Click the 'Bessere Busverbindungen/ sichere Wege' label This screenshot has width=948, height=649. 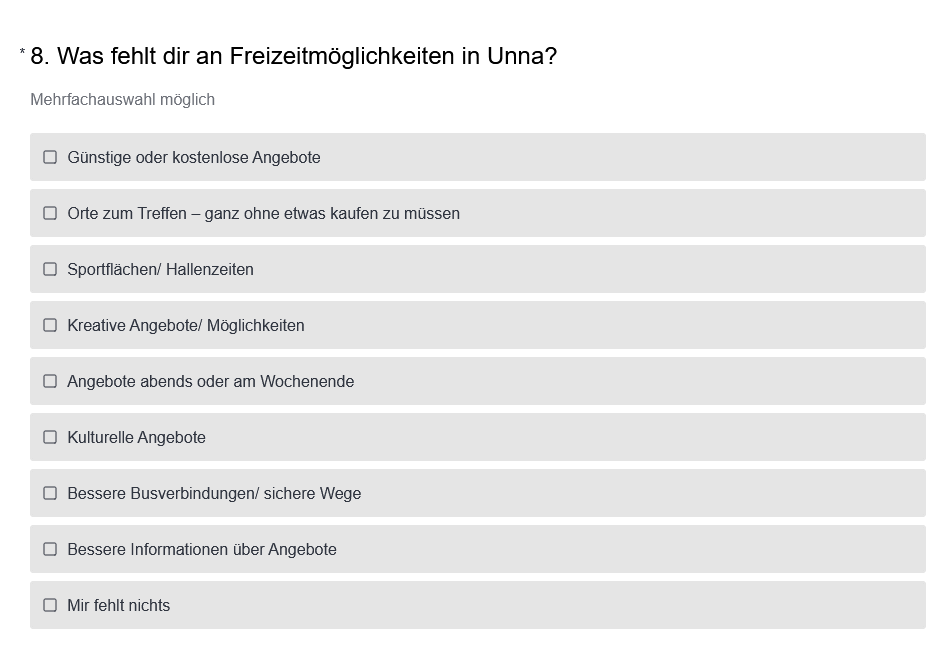pyautogui.click(x=214, y=494)
